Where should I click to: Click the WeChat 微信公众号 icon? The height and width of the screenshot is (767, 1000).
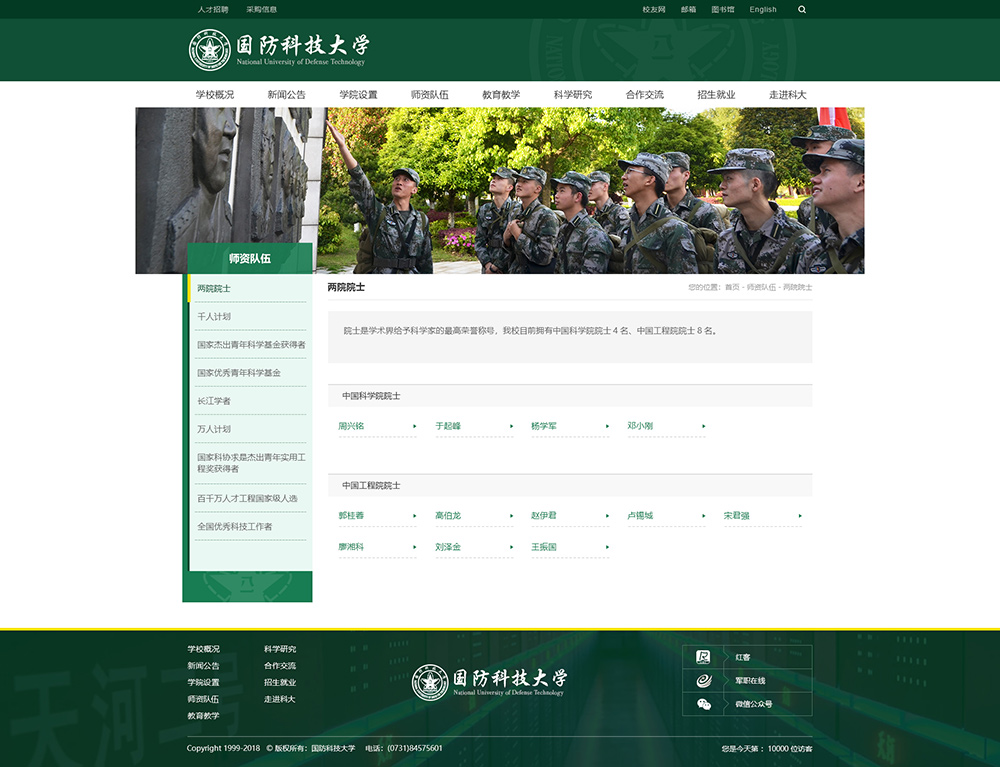coord(704,704)
